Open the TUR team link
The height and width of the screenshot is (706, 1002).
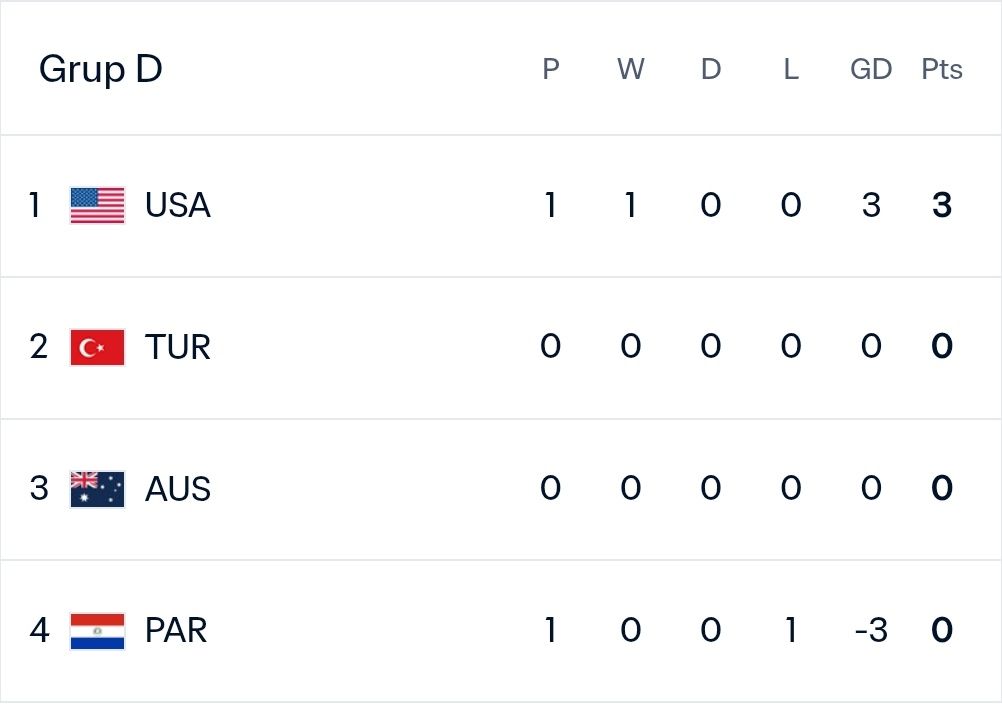coord(178,347)
